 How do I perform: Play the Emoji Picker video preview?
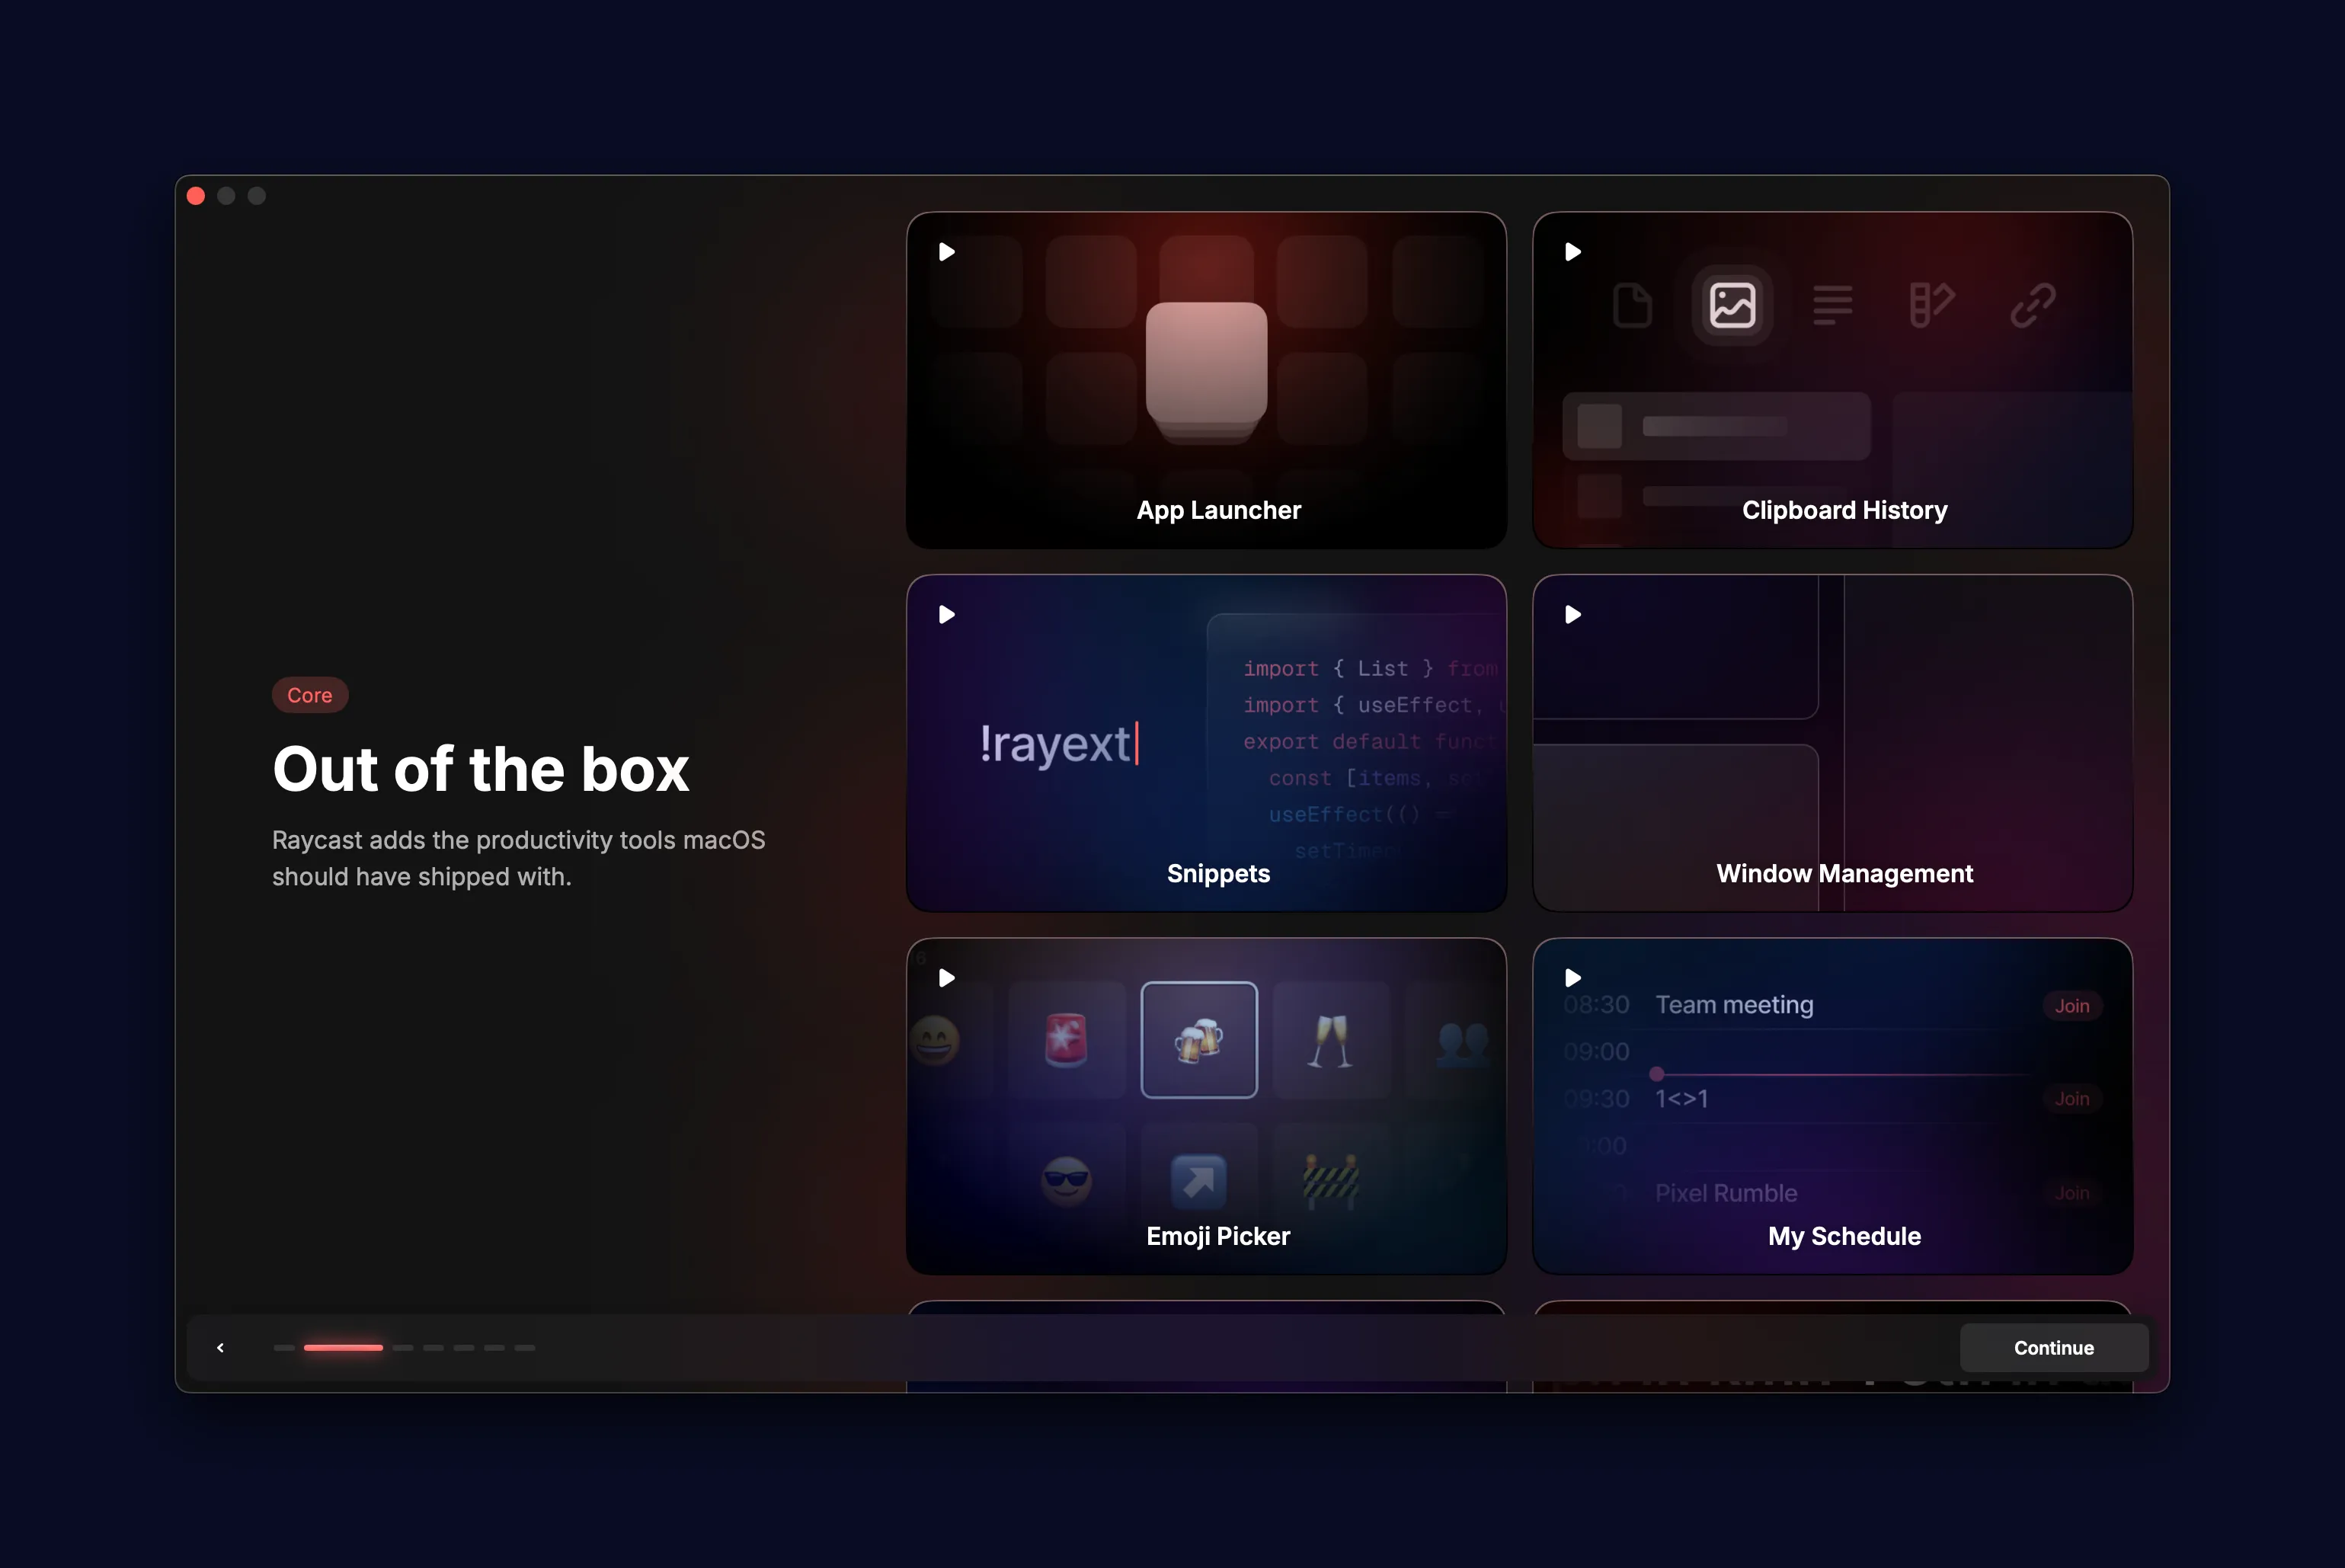pos(946,978)
